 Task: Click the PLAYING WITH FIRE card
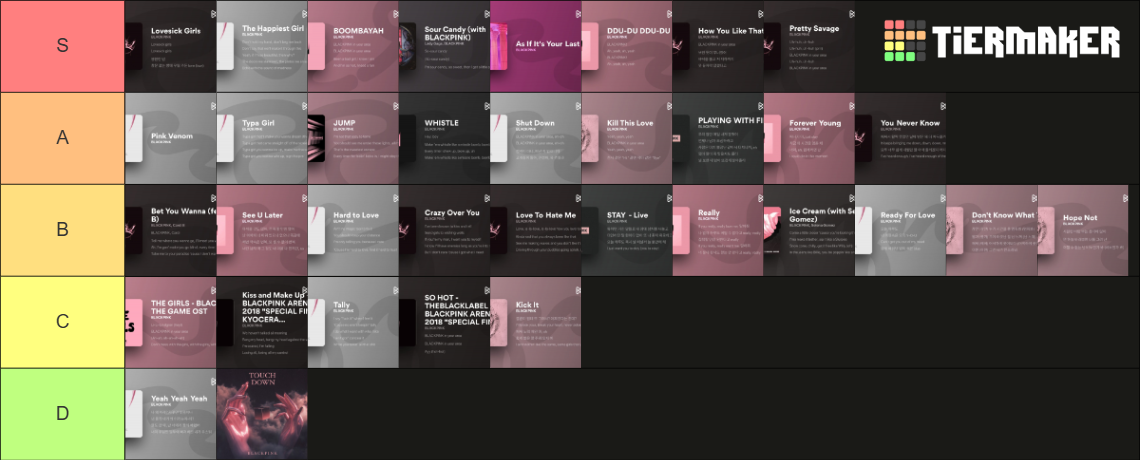click(718, 138)
